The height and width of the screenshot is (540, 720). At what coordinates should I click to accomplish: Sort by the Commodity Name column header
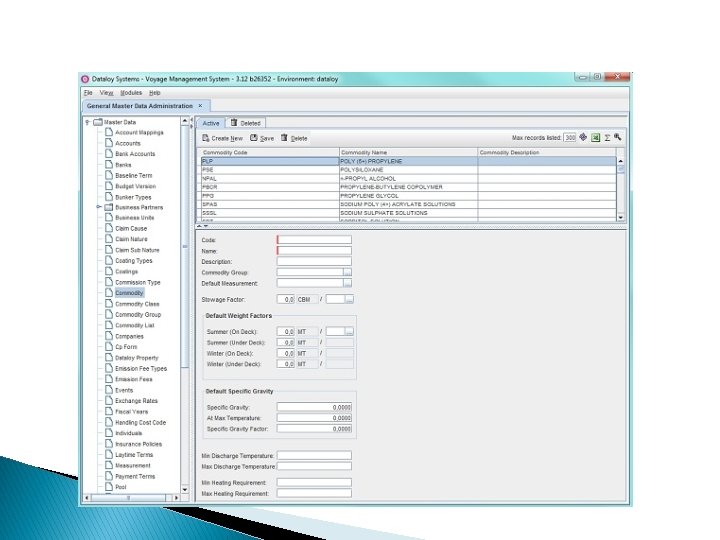tap(409, 152)
